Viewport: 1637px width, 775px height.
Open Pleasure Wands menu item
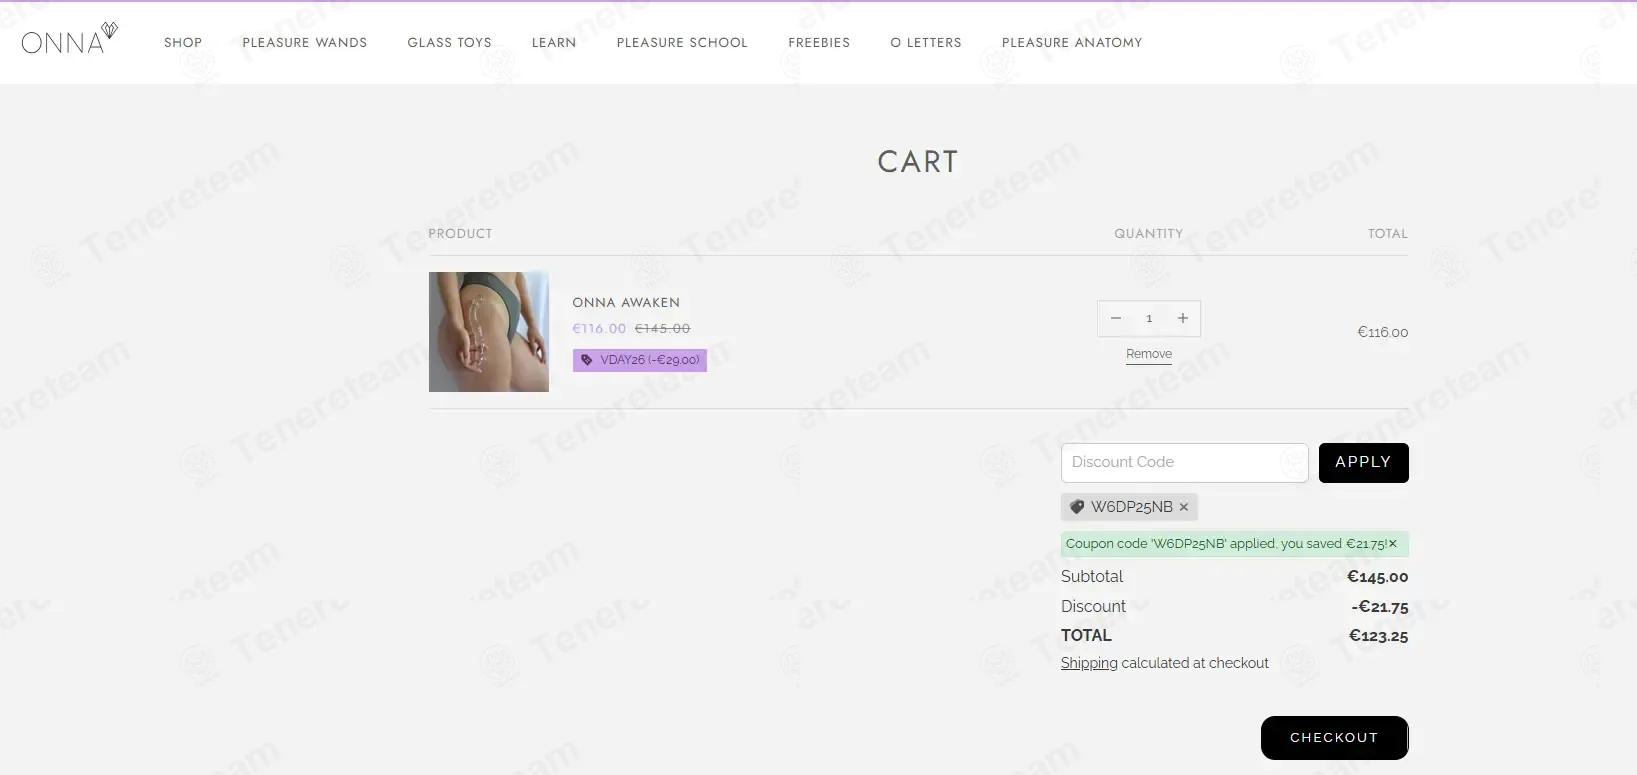(305, 42)
